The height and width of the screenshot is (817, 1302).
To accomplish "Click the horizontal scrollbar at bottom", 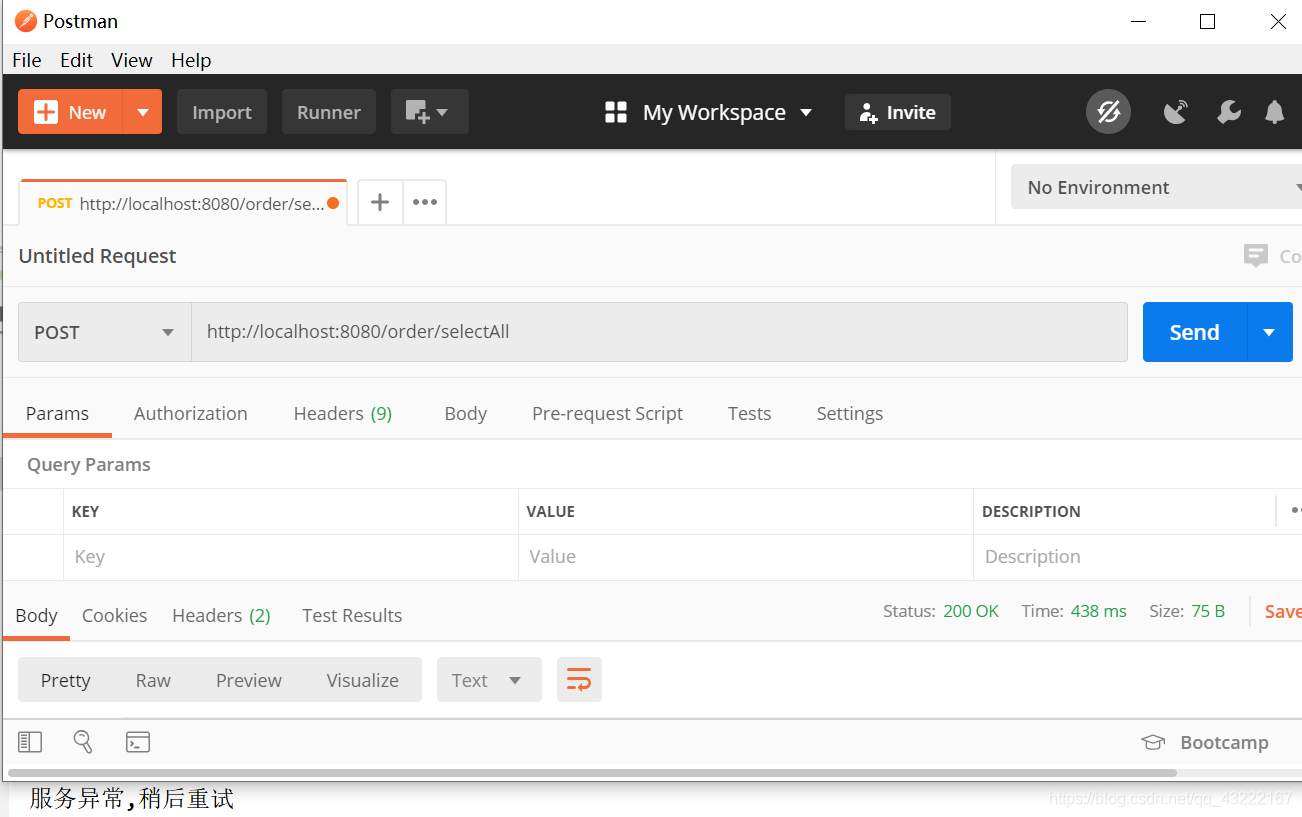I will [592, 773].
